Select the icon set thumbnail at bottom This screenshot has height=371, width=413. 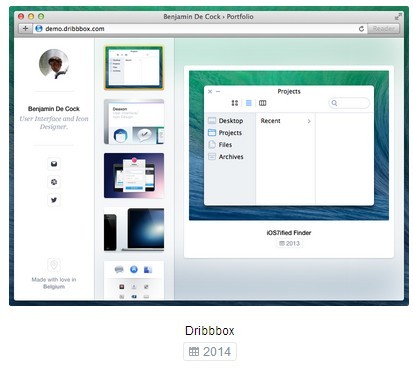[134, 280]
